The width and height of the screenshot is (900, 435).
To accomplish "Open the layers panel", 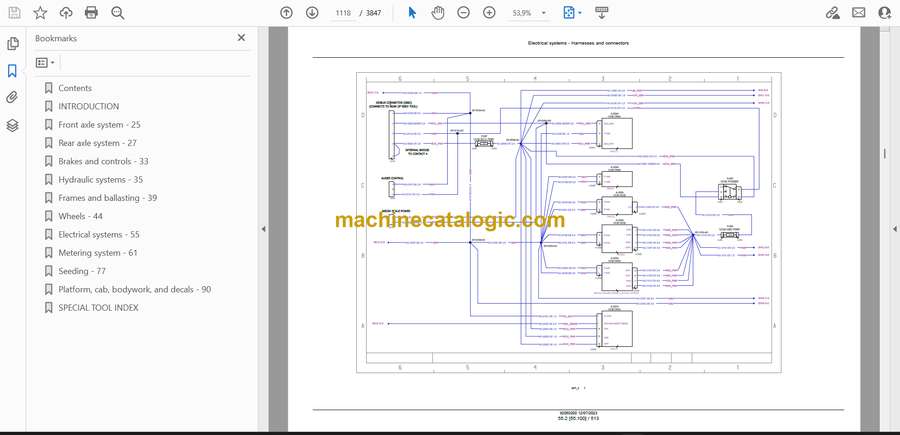I will 13,125.
